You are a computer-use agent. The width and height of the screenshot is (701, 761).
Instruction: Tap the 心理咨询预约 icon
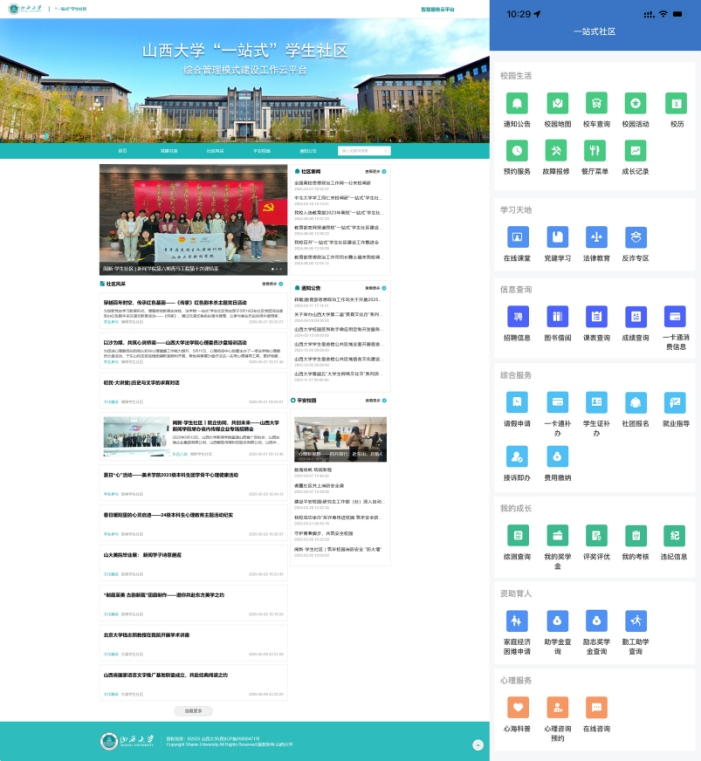557,708
